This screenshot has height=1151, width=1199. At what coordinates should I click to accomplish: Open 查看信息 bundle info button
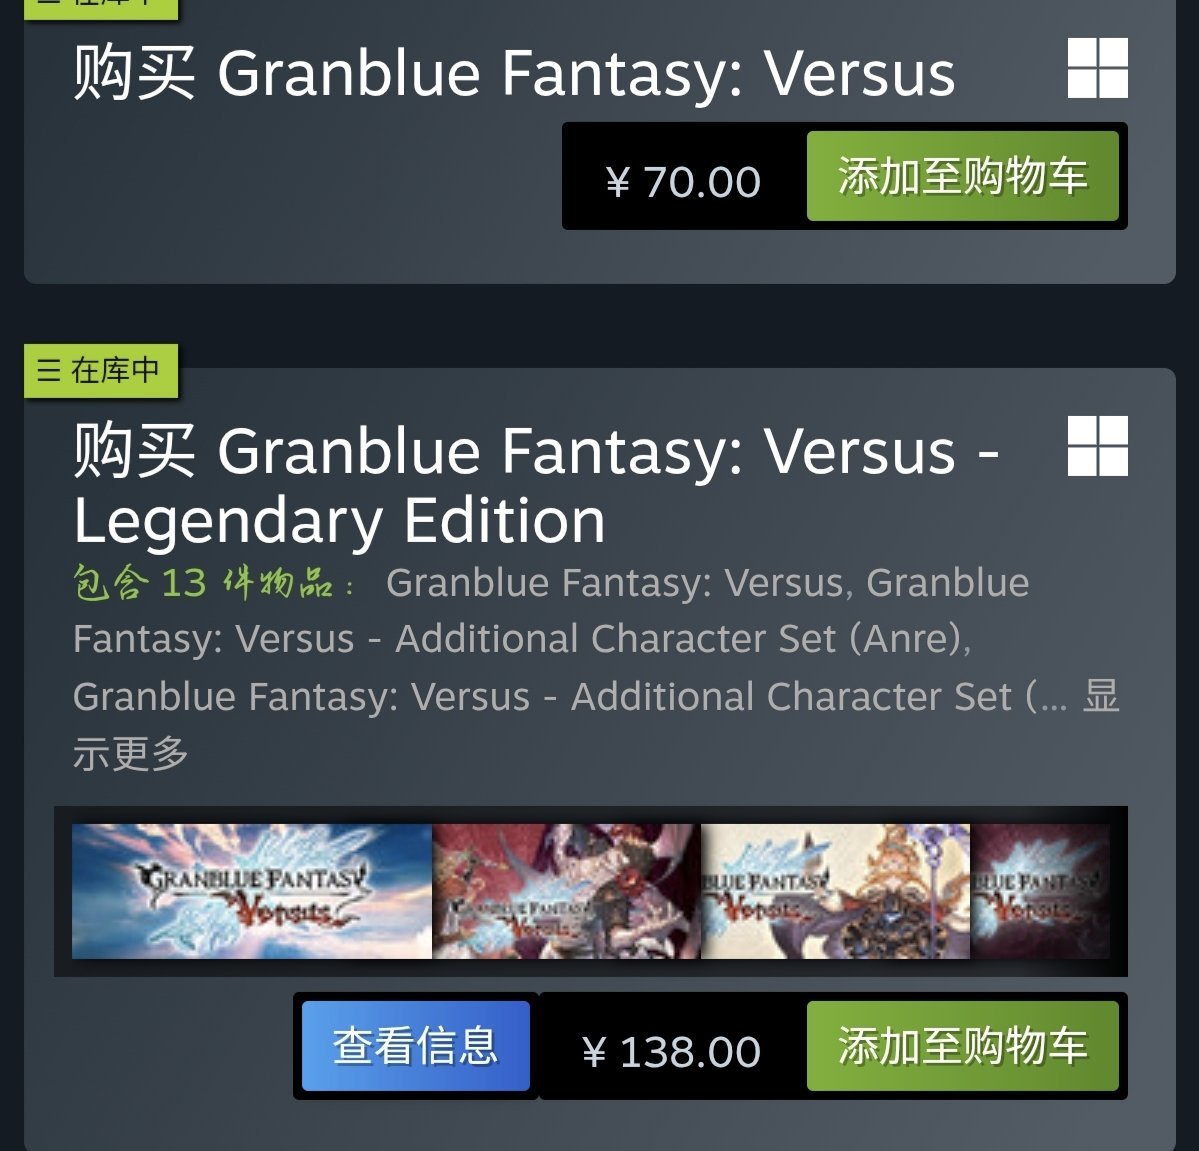click(x=416, y=1045)
